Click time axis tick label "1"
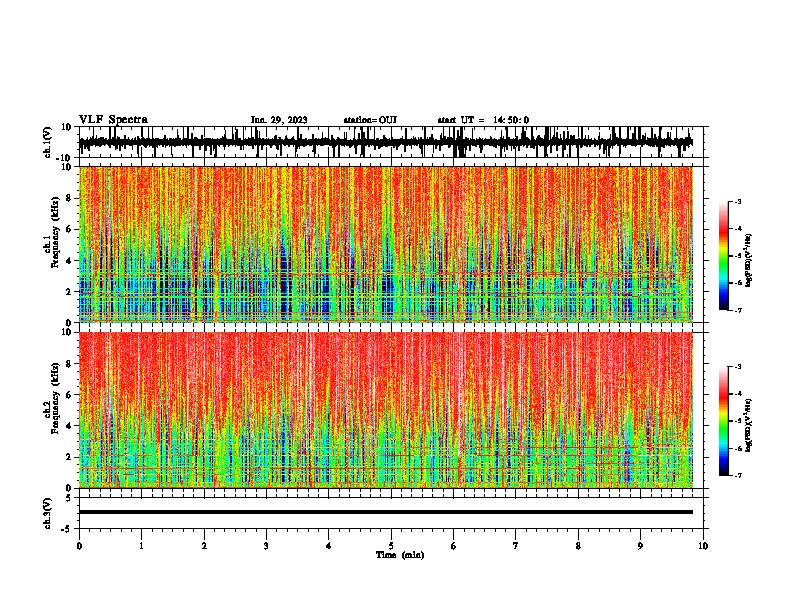Viewport: 792px width, 612px height. click(x=141, y=546)
